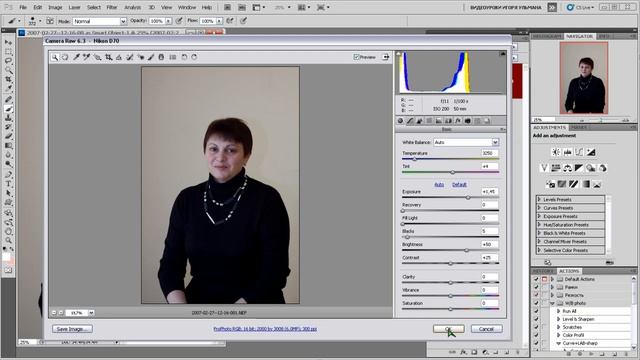Image resolution: width=640 pixels, height=360 pixels.
Task: Click the Exposure slider handle
Action: click(x=468, y=198)
